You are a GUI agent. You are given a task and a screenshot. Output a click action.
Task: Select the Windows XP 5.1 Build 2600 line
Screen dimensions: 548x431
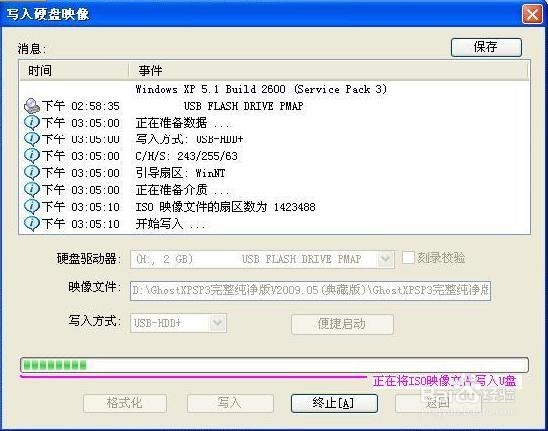pos(261,89)
